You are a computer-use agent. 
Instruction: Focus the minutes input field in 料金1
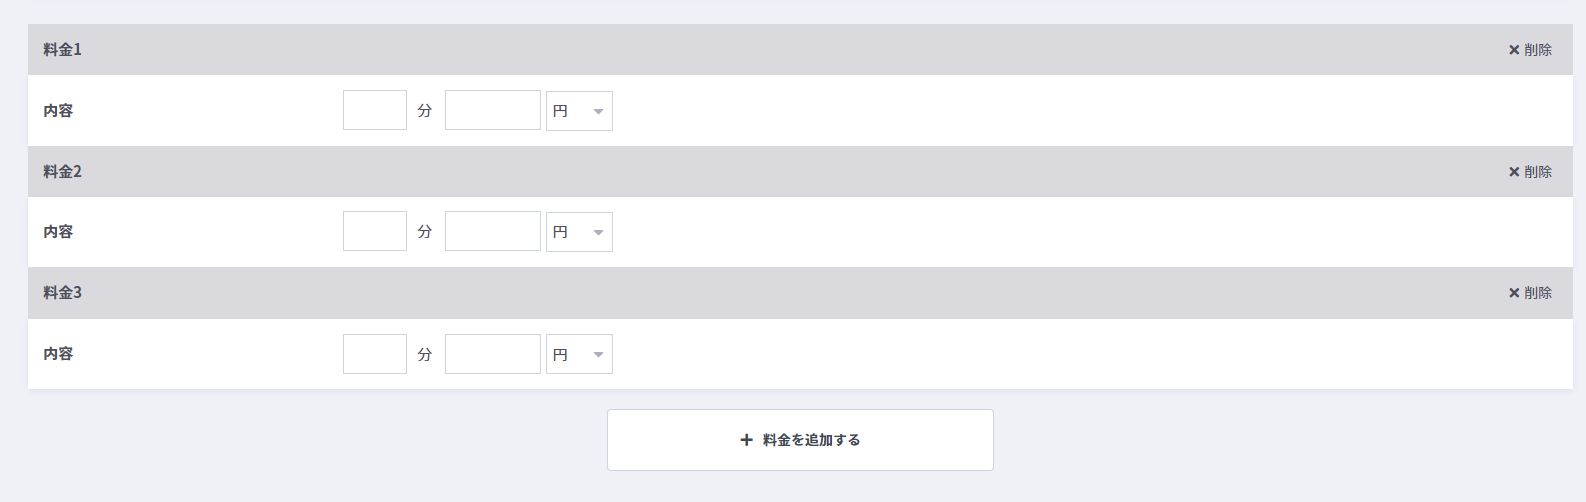(x=375, y=110)
